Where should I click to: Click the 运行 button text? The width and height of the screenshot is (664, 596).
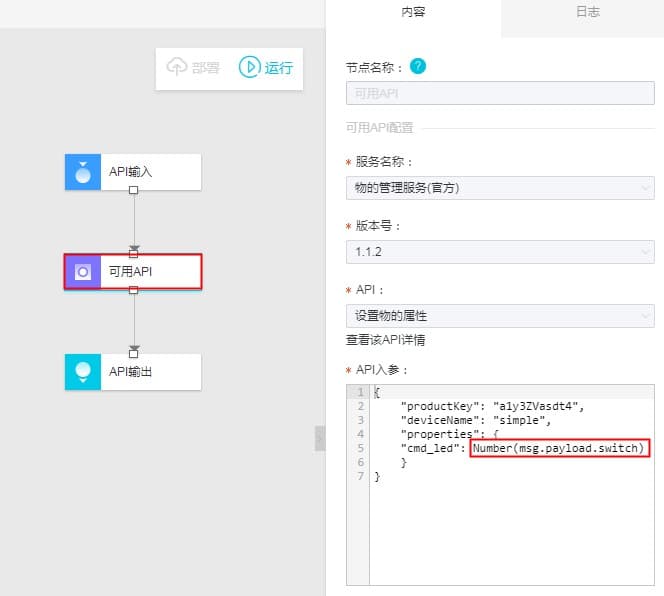click(279, 67)
